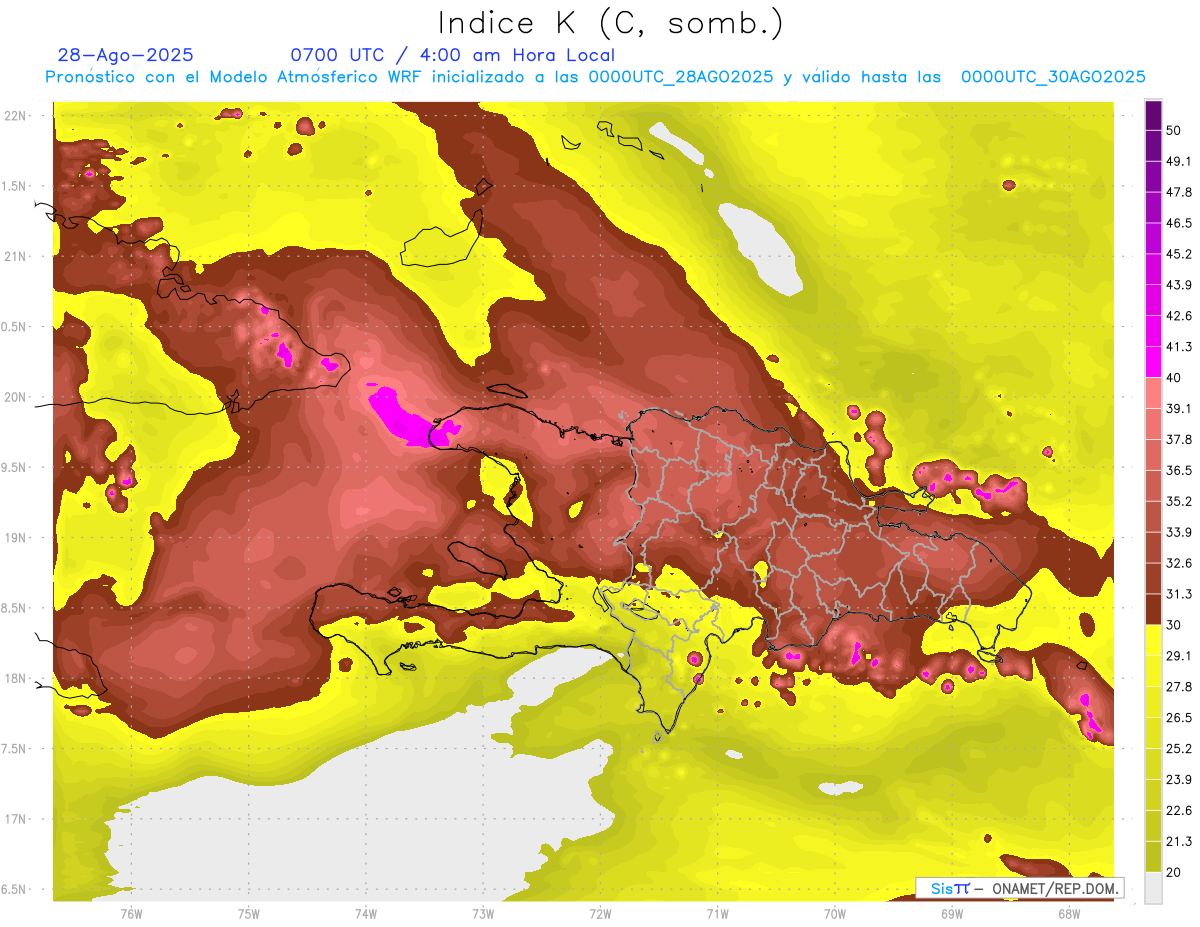This screenshot has height=927, width=1200.
Task: Select the legend value "32.6"
Action: (x=1178, y=563)
